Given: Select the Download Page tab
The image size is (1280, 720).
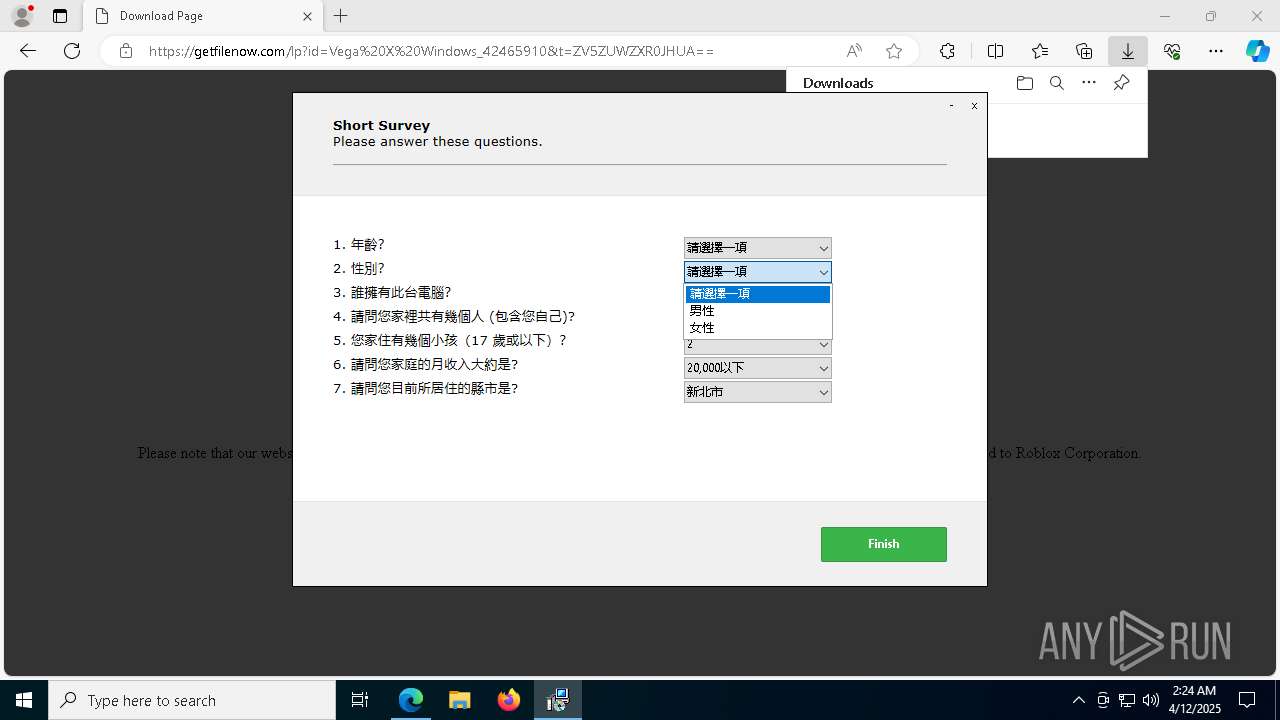Looking at the screenshot, I should click(203, 16).
